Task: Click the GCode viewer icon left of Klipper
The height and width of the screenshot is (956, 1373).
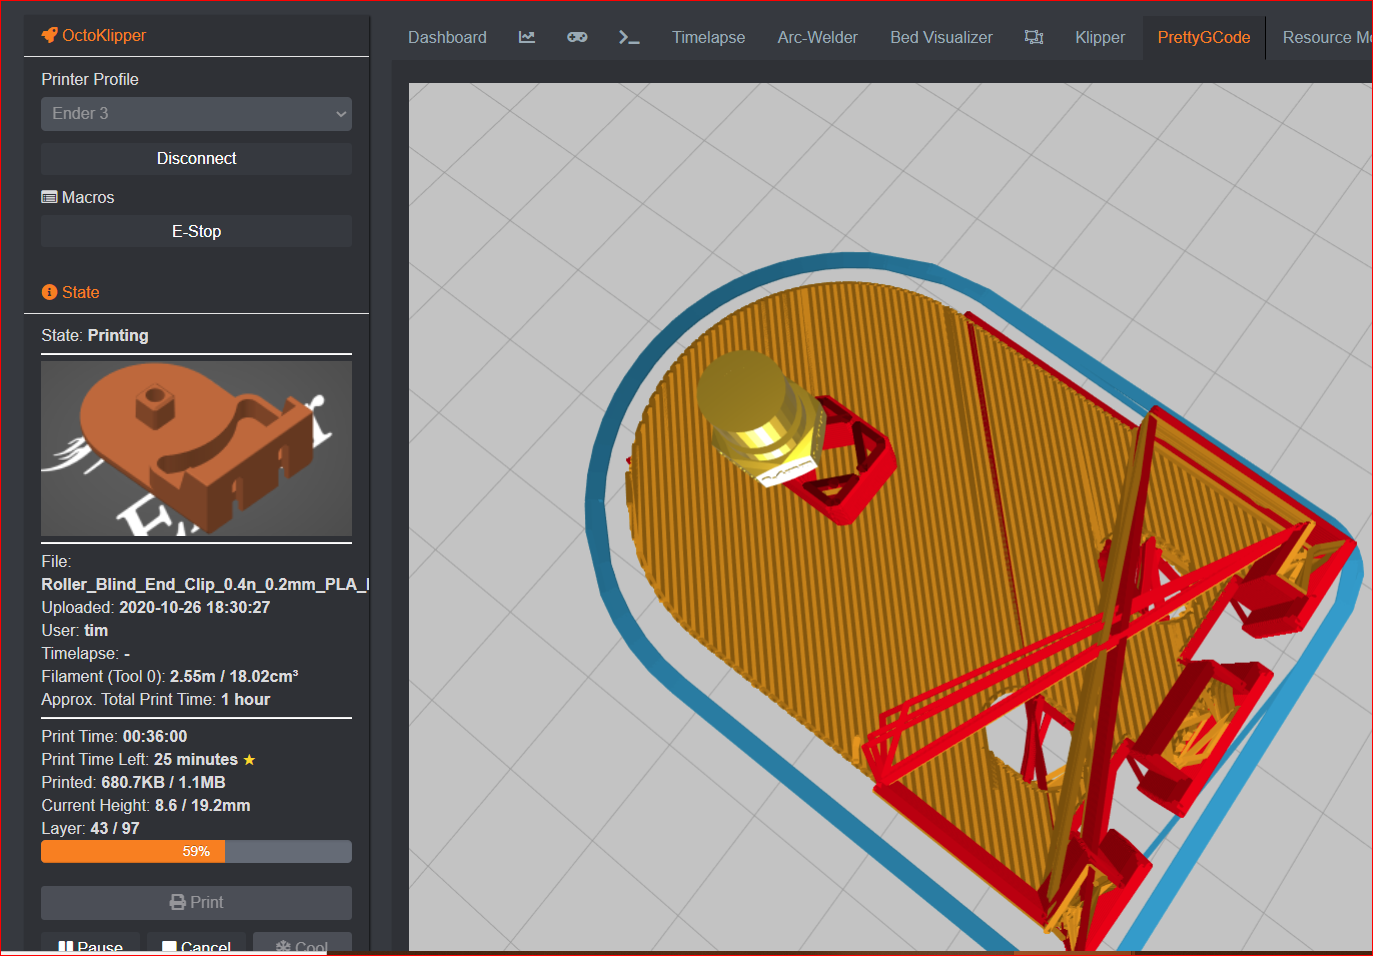Action: (x=1034, y=36)
